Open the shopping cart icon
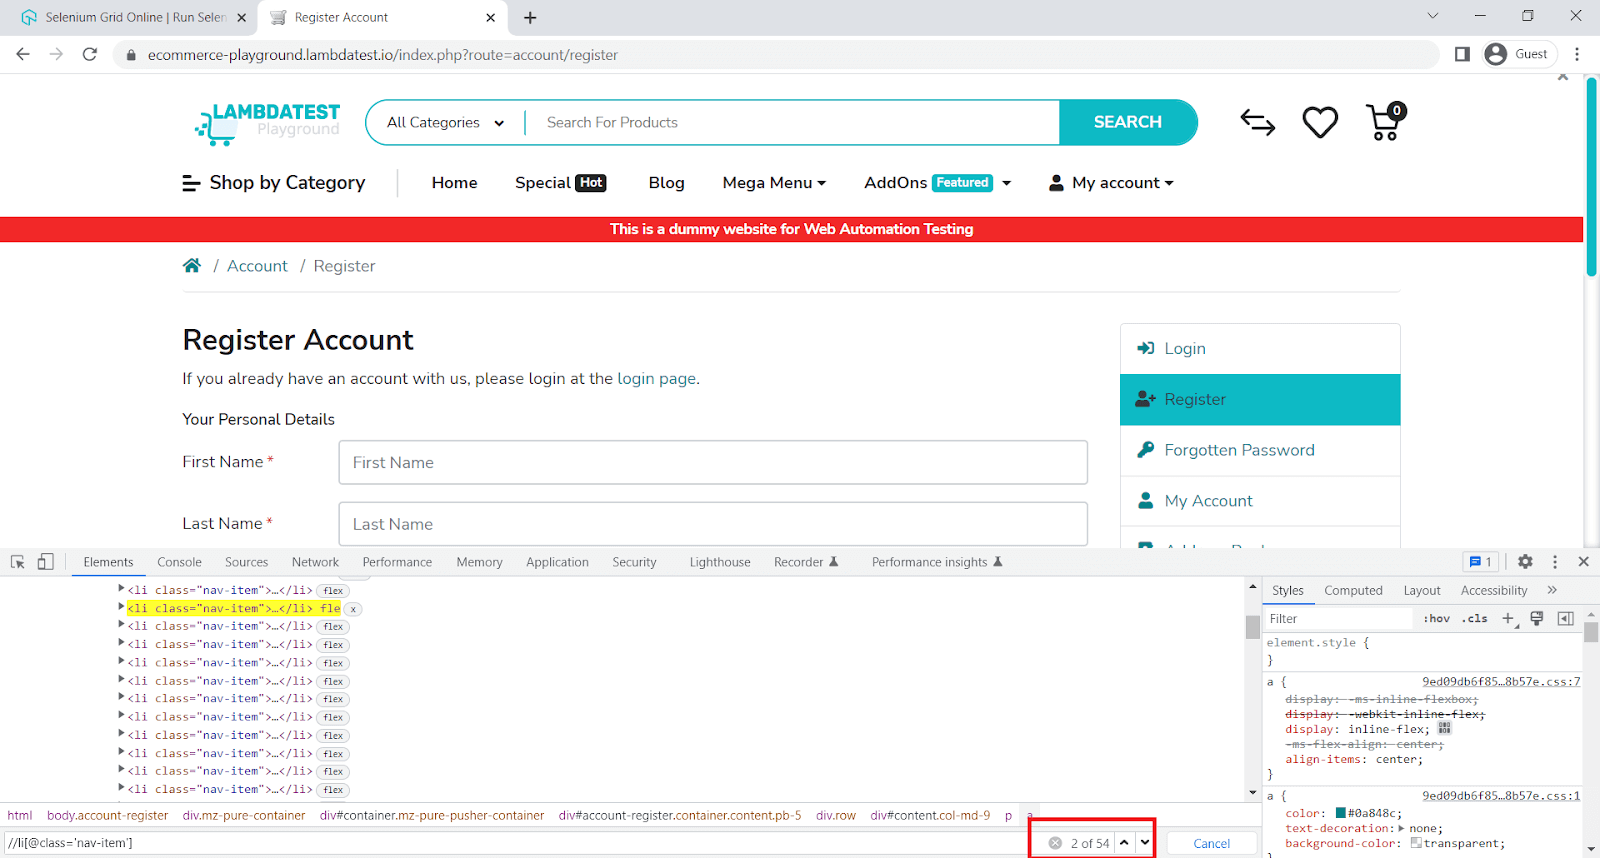Image resolution: width=1600 pixels, height=858 pixels. [x=1386, y=122]
